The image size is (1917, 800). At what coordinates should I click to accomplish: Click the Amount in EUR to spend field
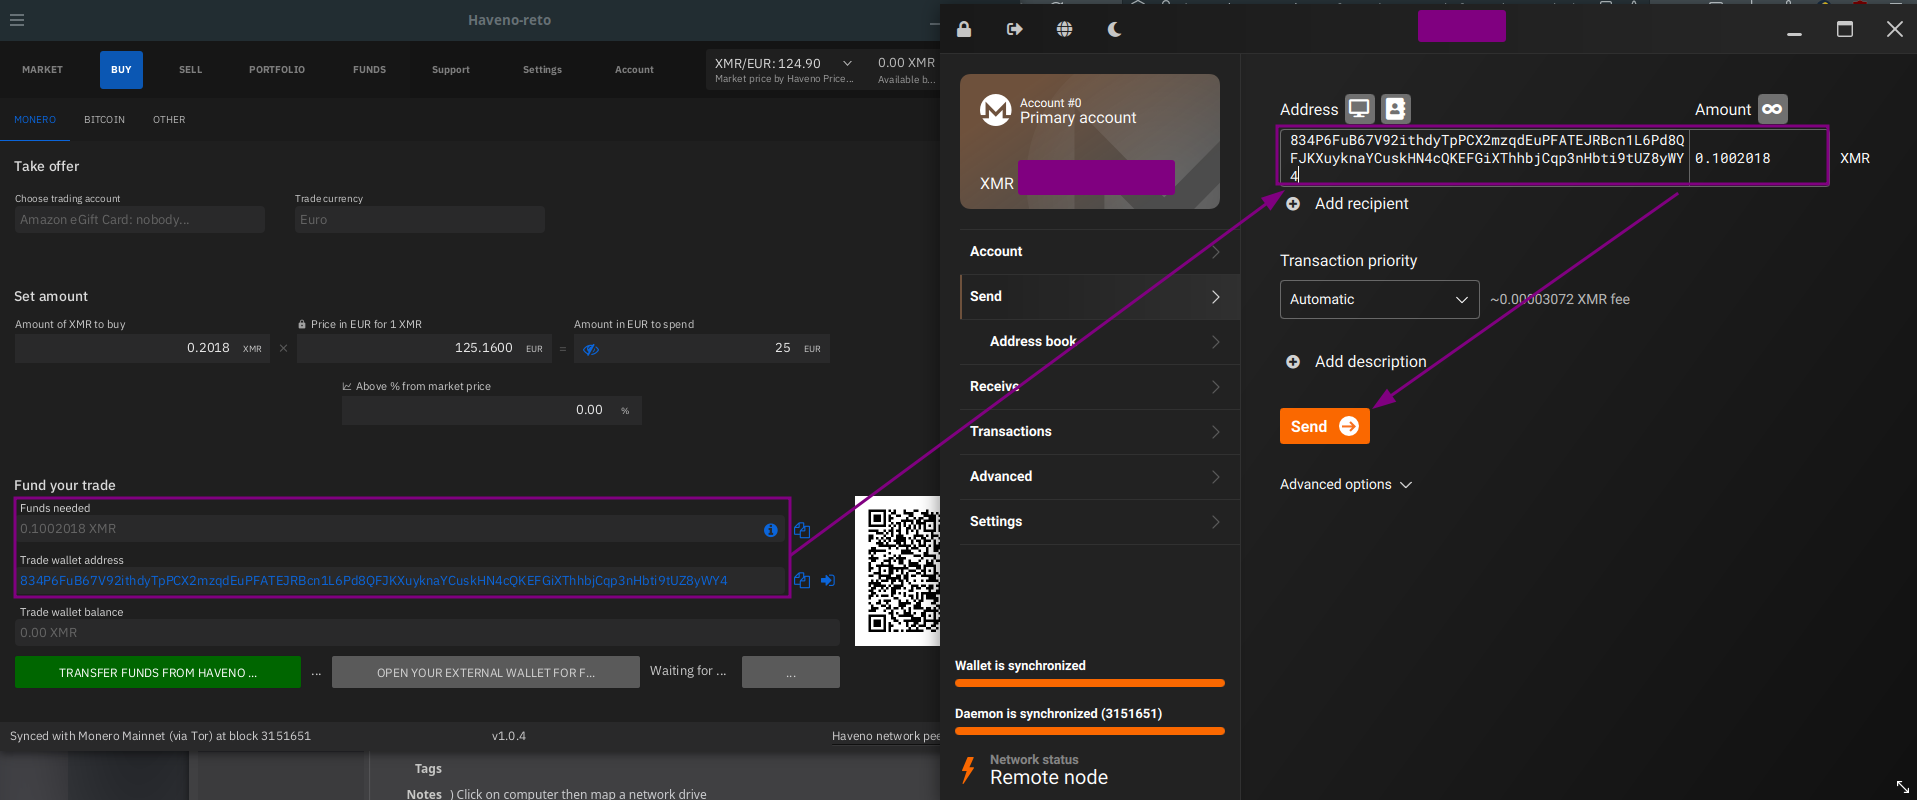(x=702, y=349)
